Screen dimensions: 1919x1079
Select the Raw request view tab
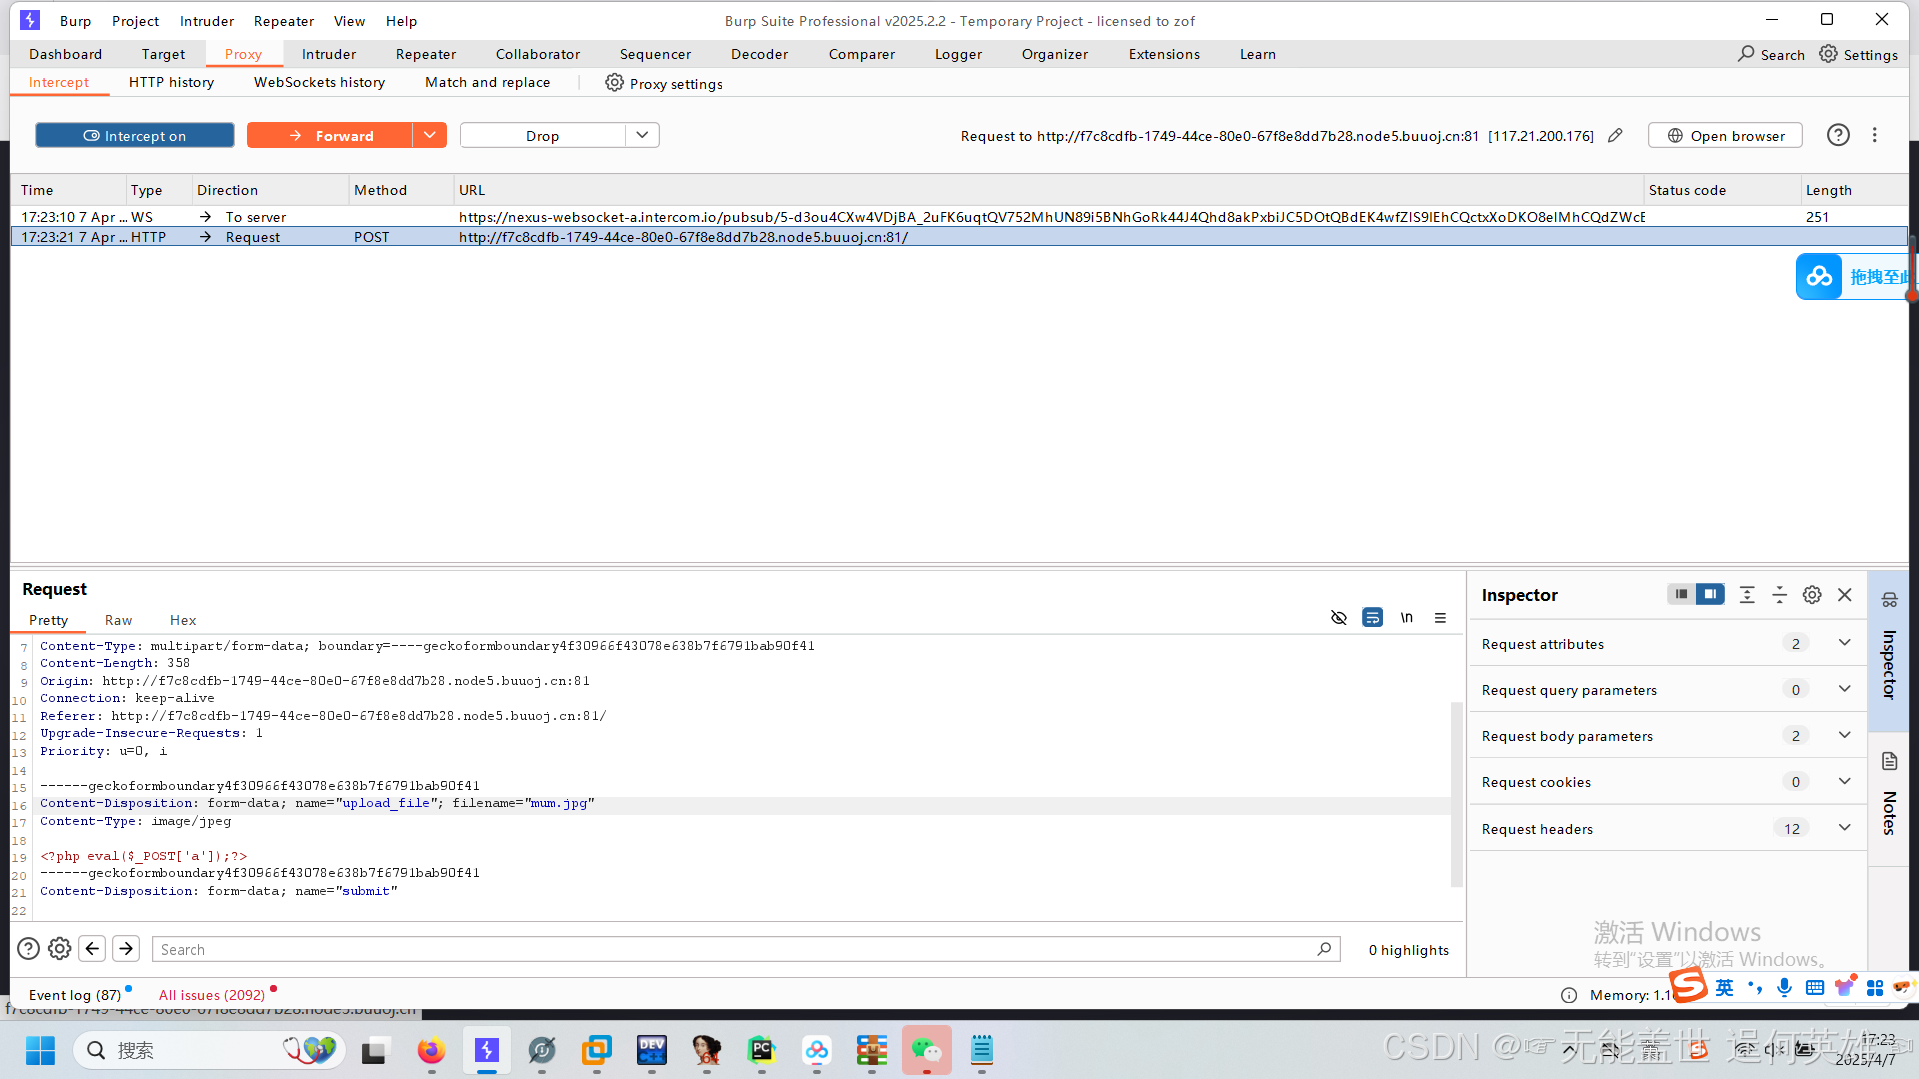coord(118,620)
